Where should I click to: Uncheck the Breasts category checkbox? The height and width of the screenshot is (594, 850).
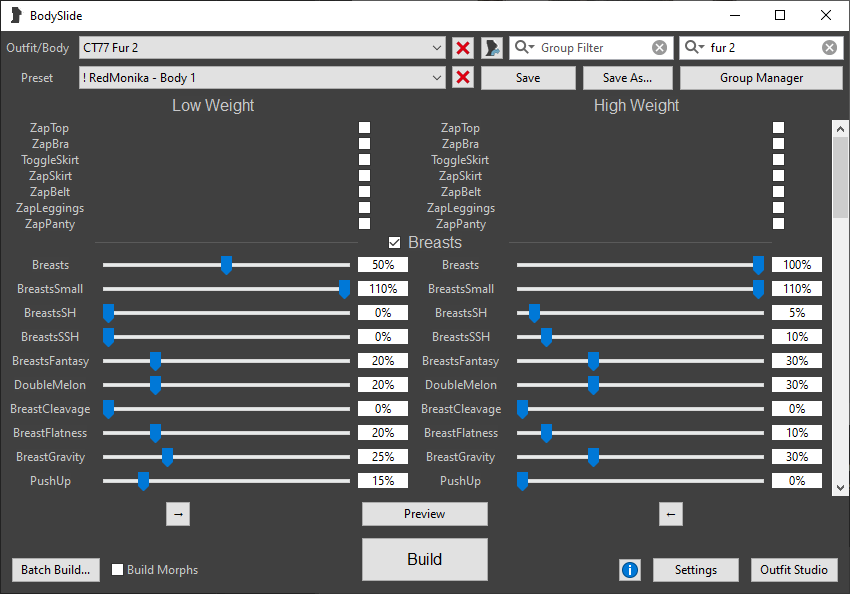pyautogui.click(x=395, y=242)
